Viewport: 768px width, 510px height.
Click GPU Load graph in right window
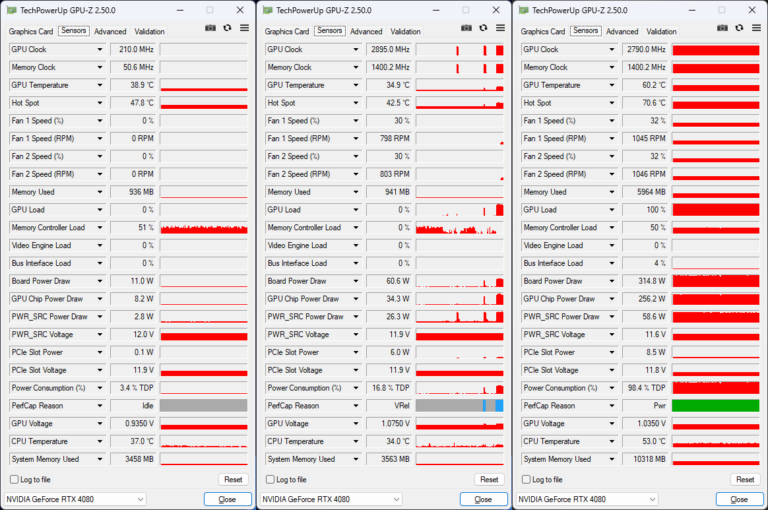click(x=715, y=210)
